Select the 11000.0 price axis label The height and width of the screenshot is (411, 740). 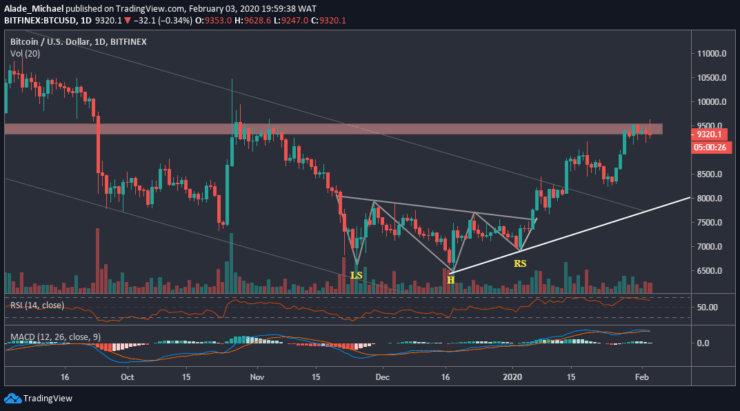(x=712, y=54)
